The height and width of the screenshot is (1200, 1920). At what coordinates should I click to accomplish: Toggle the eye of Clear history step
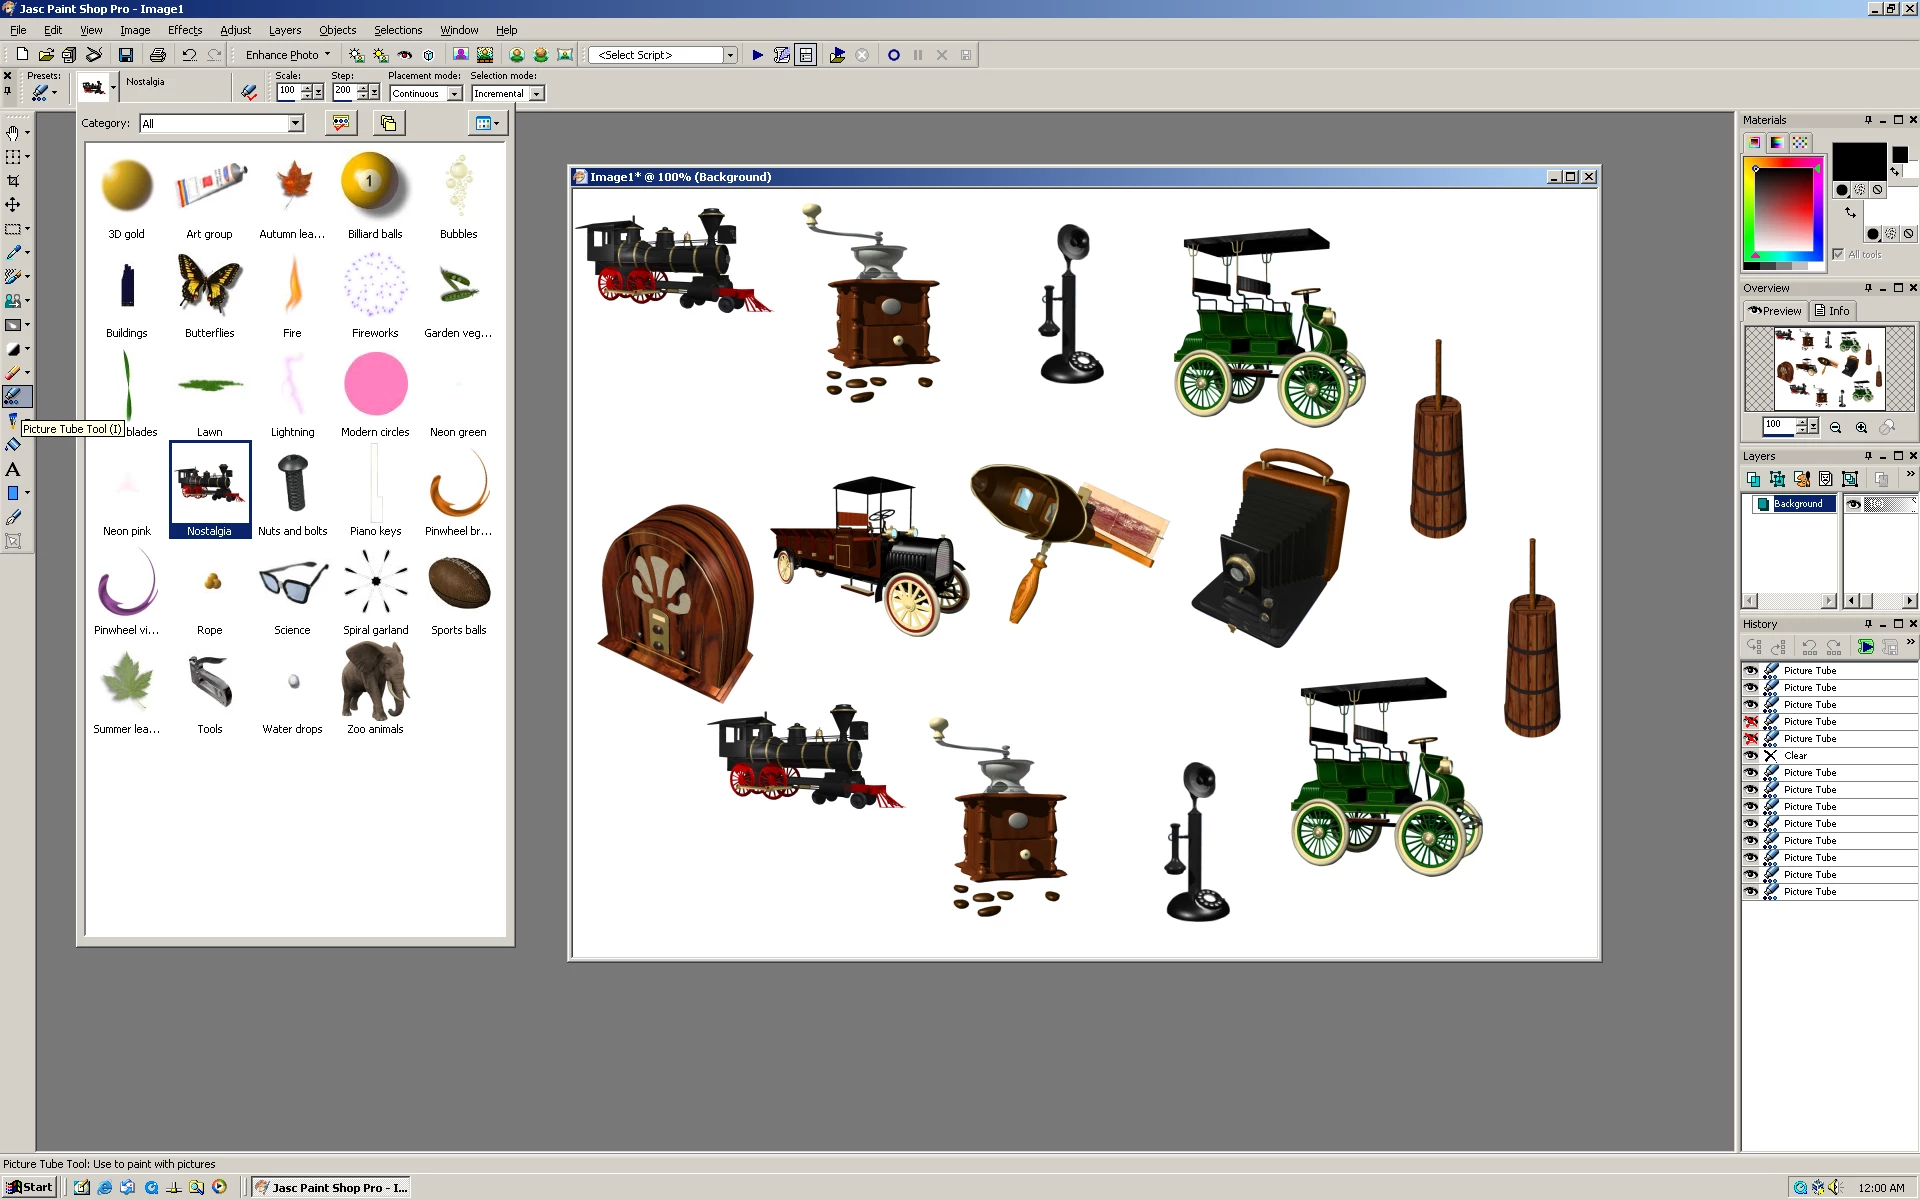click(x=1751, y=756)
